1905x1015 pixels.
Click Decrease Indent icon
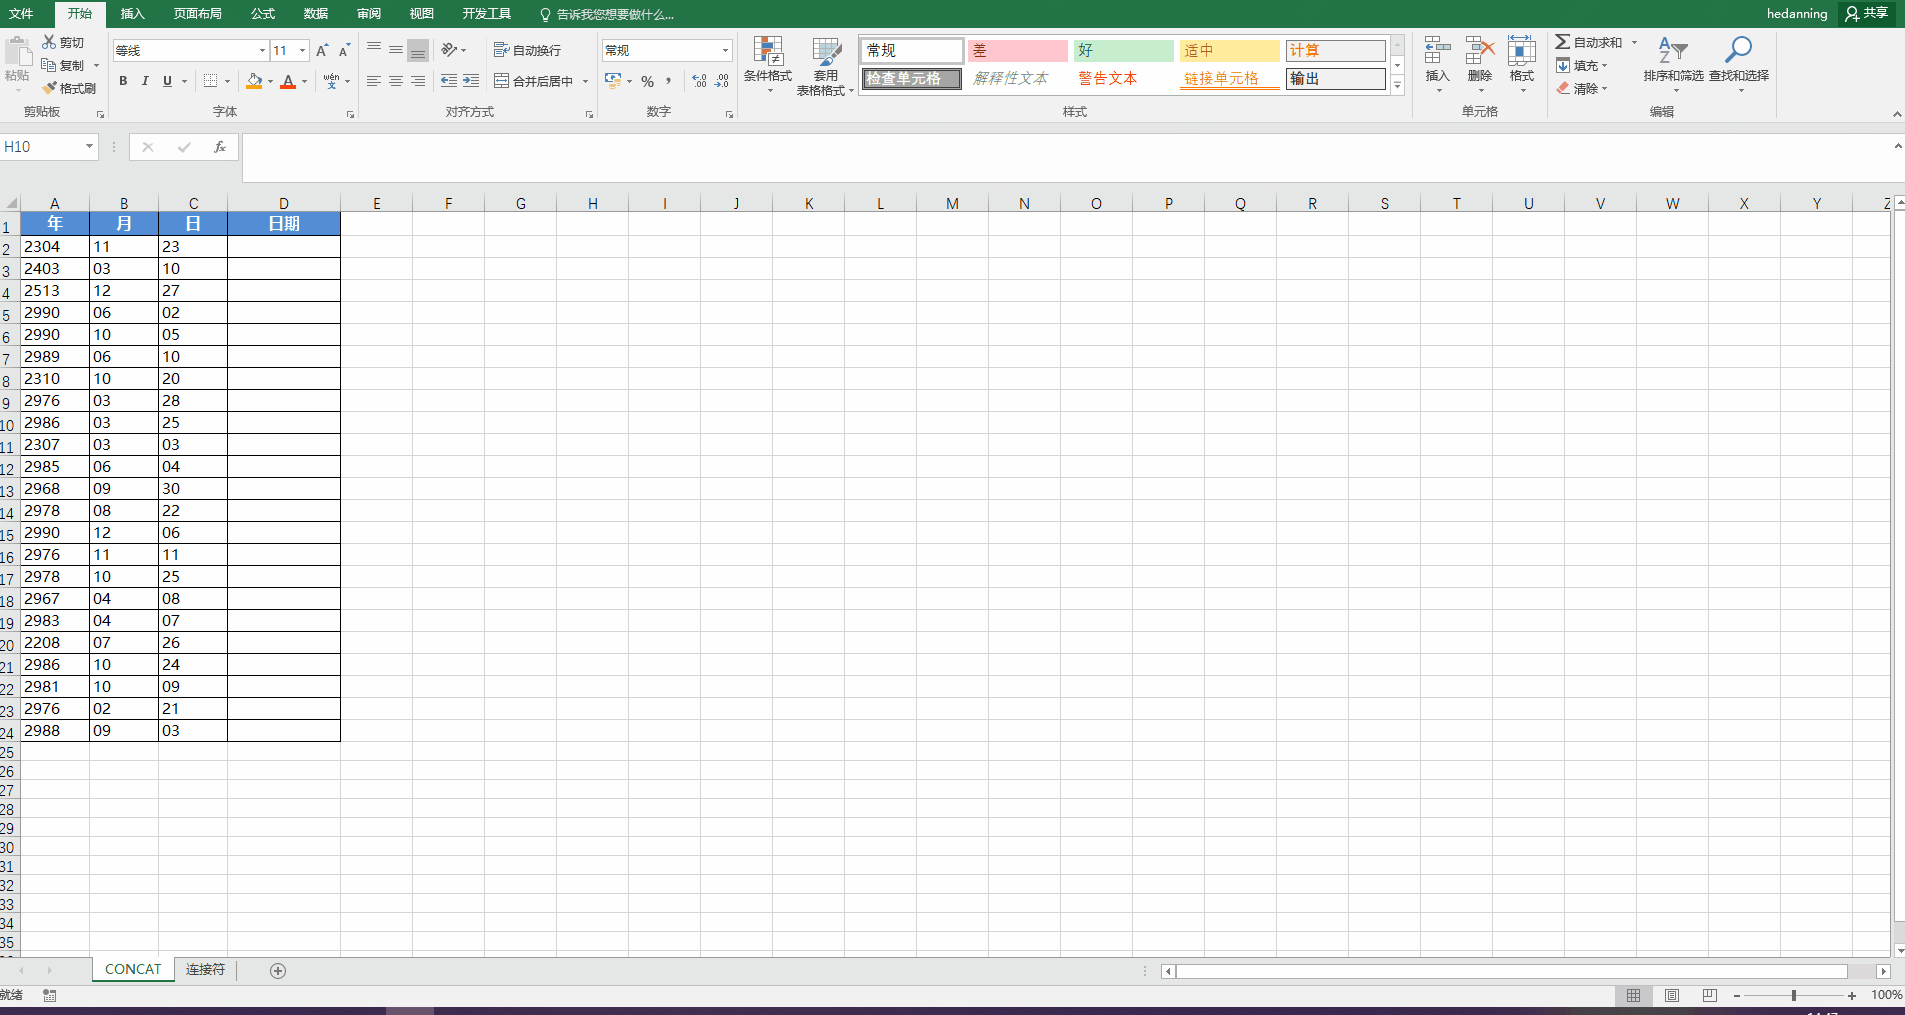click(x=449, y=81)
